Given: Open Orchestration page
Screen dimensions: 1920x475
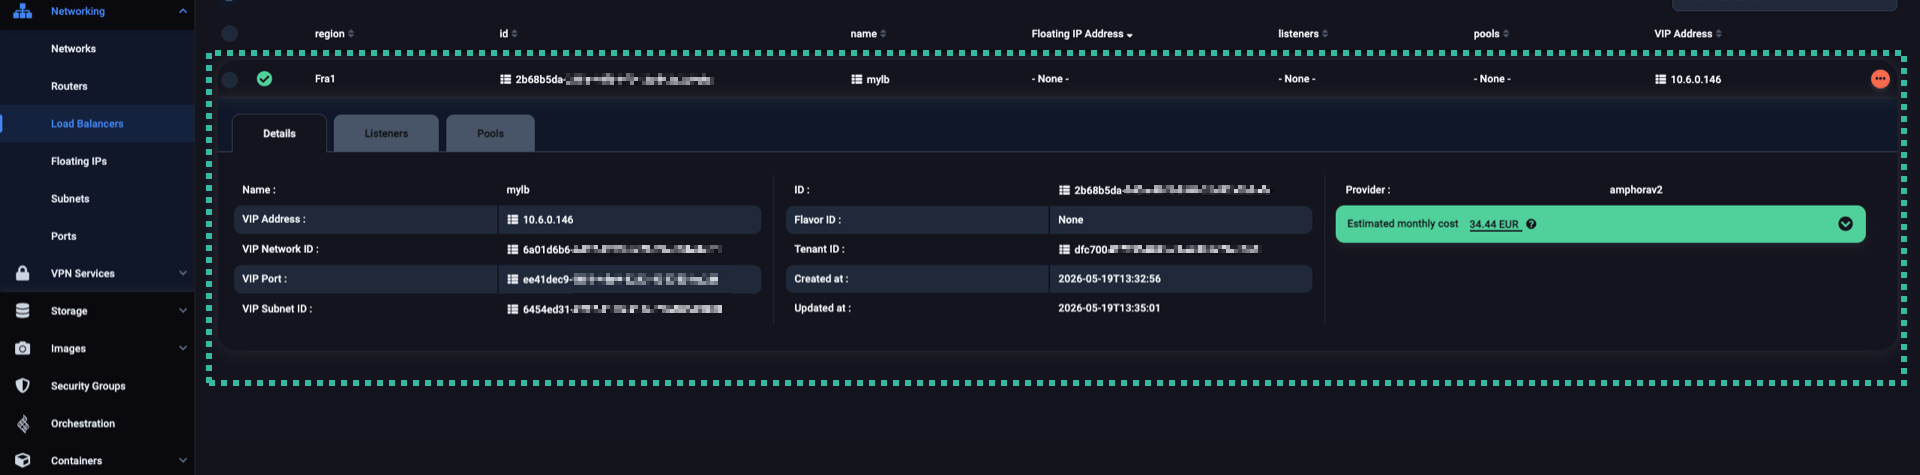Looking at the screenshot, I should pyautogui.click(x=83, y=424).
